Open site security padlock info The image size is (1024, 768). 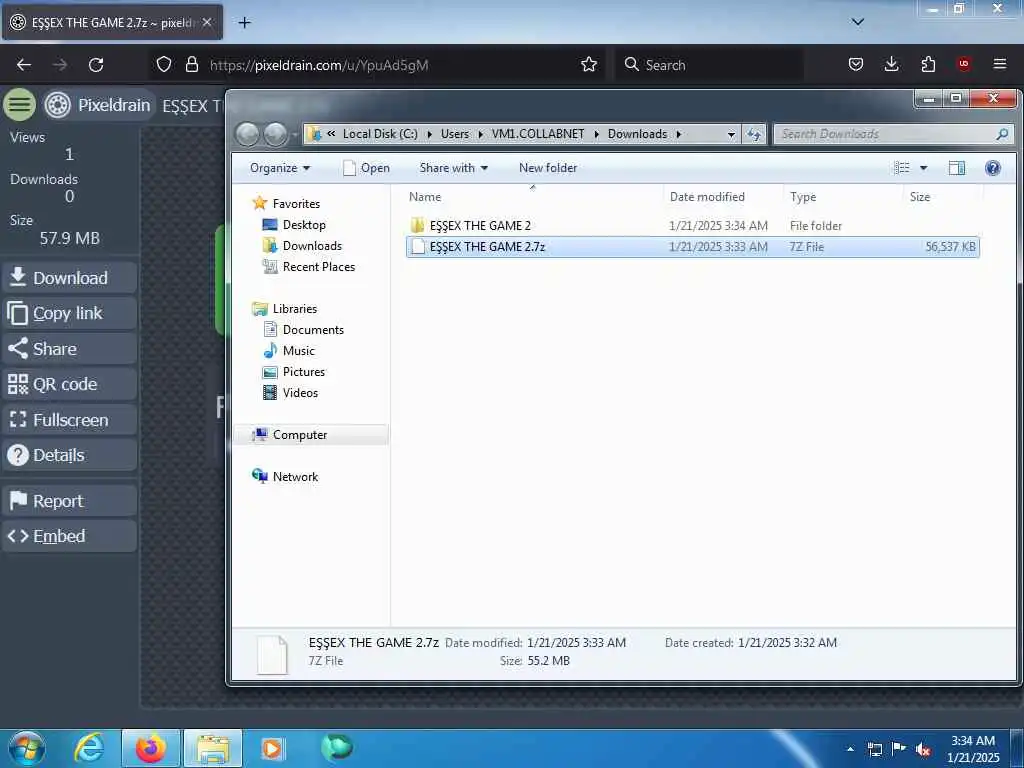(x=191, y=65)
